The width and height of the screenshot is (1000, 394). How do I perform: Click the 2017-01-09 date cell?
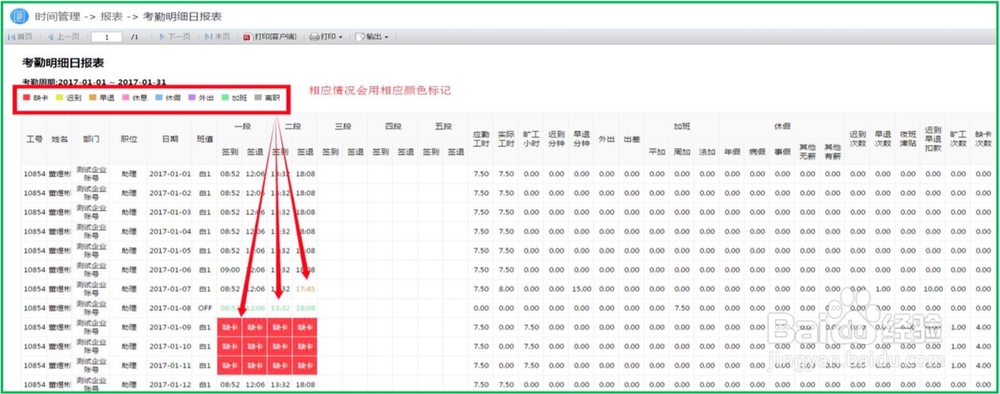170,327
